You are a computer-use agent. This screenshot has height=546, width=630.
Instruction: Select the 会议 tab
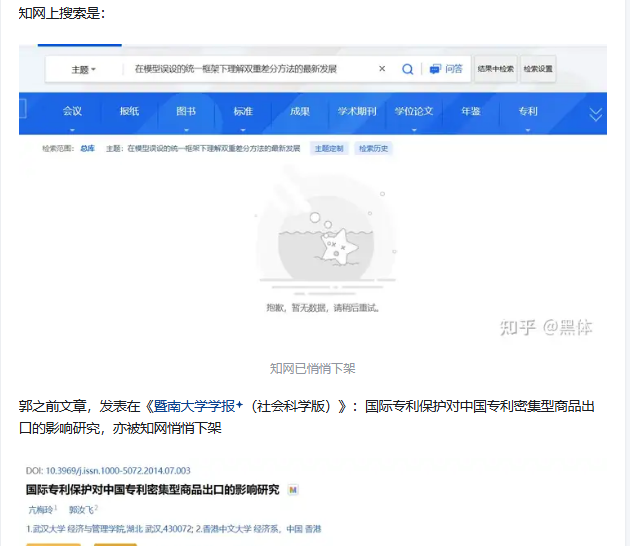pyautogui.click(x=72, y=111)
